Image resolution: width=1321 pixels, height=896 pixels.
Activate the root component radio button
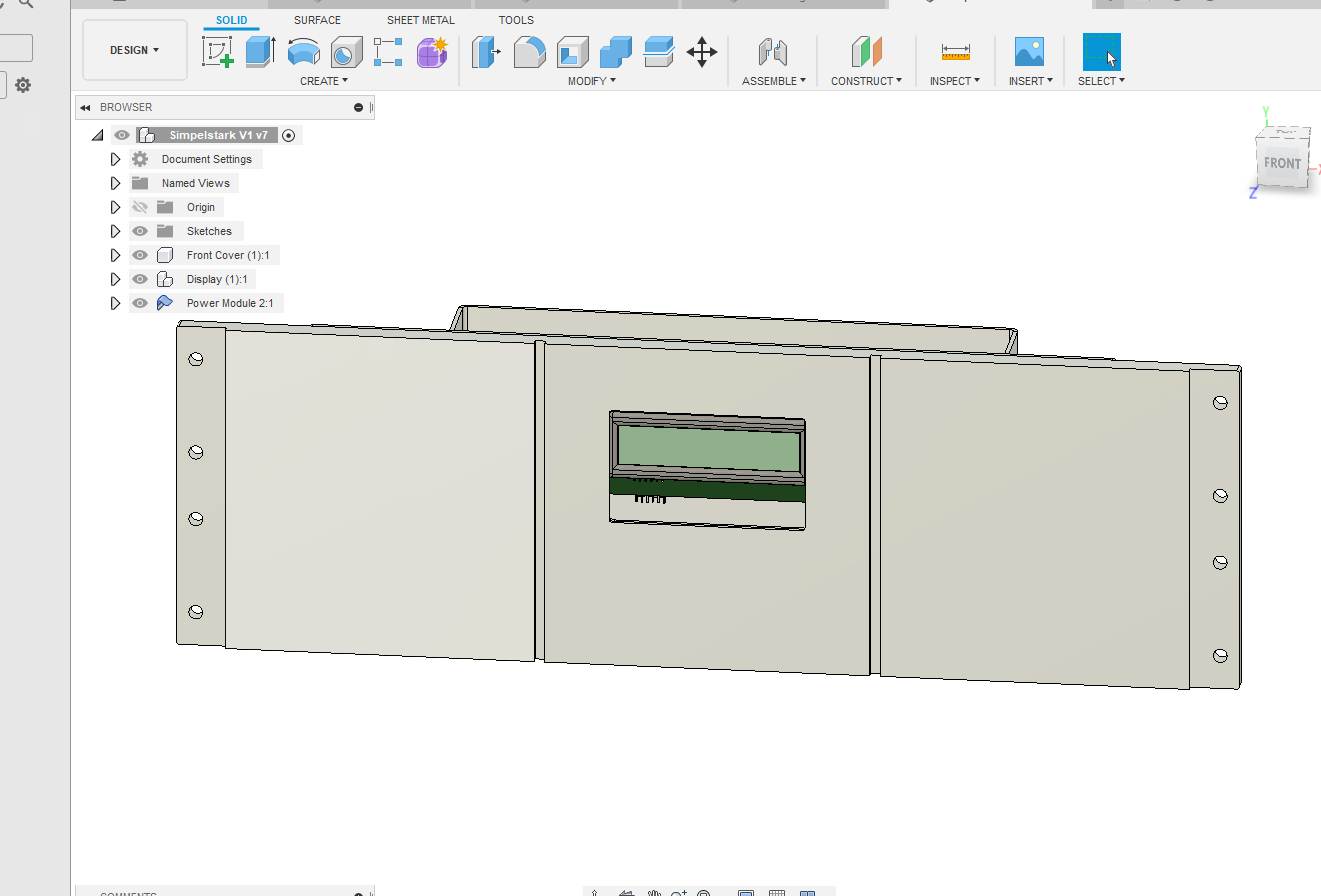(289, 135)
